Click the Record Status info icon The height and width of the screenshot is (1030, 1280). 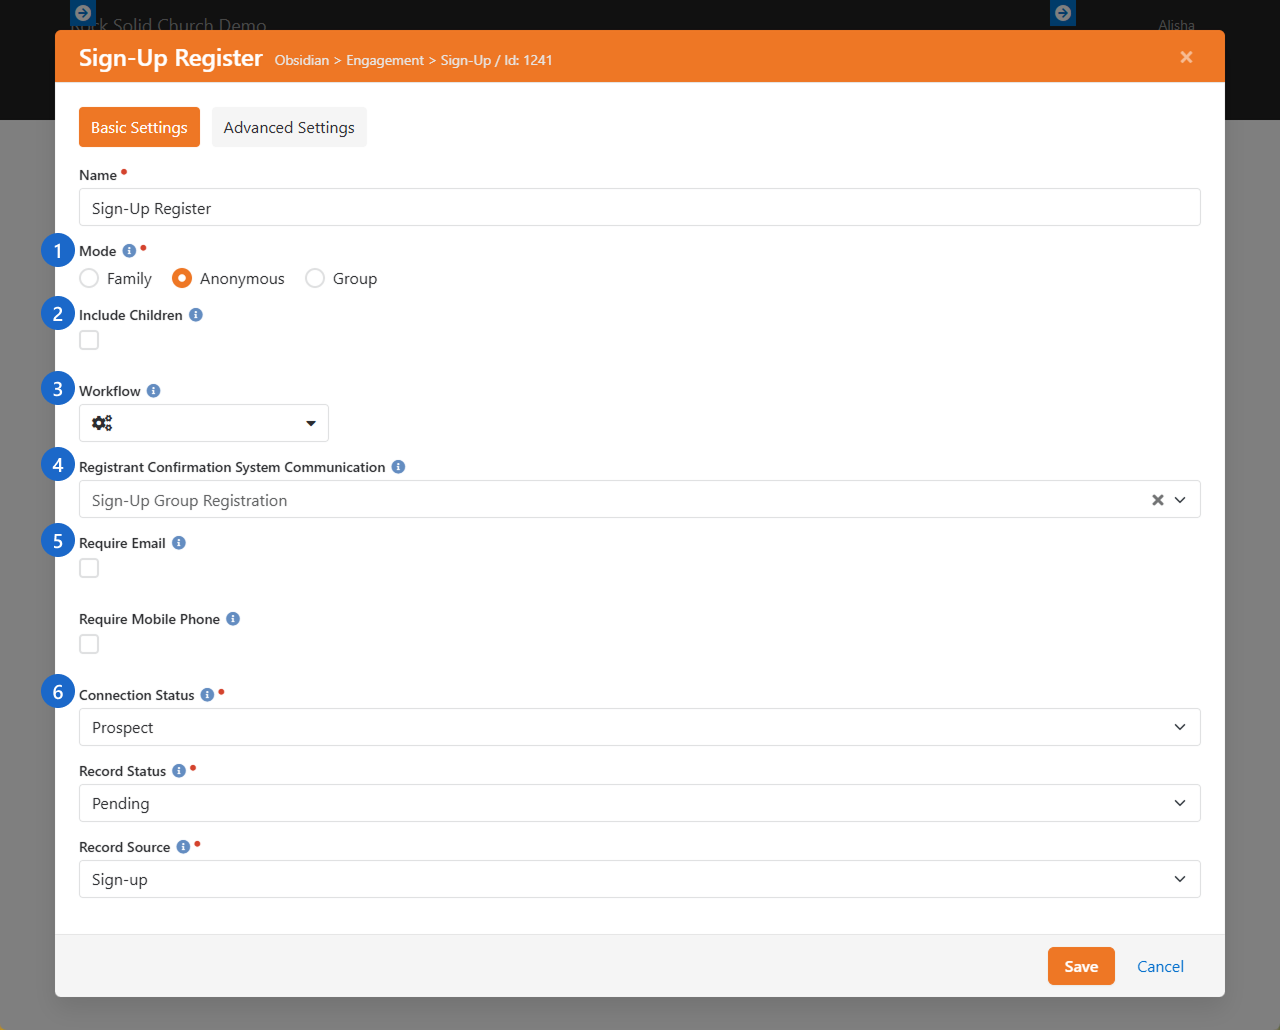pos(179,771)
